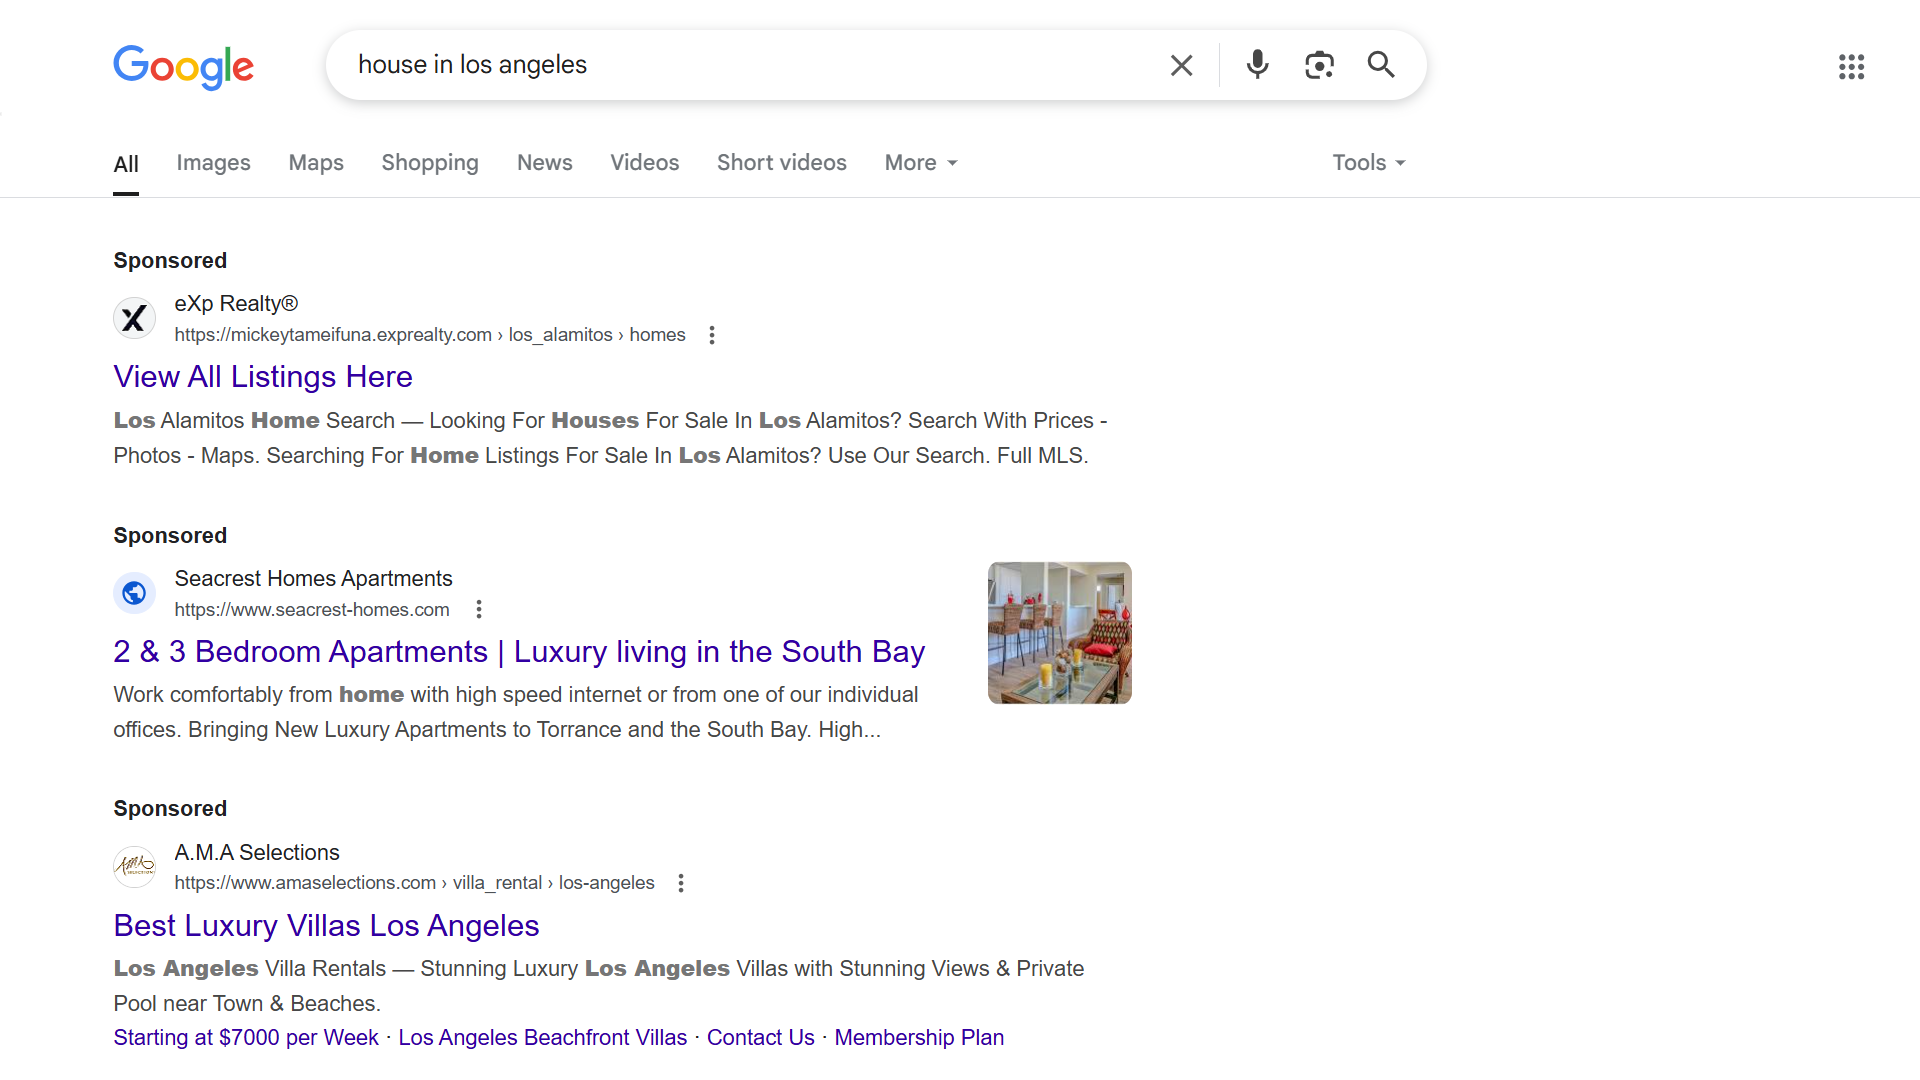Select the All tab
The height and width of the screenshot is (1080, 1920).
coord(126,164)
